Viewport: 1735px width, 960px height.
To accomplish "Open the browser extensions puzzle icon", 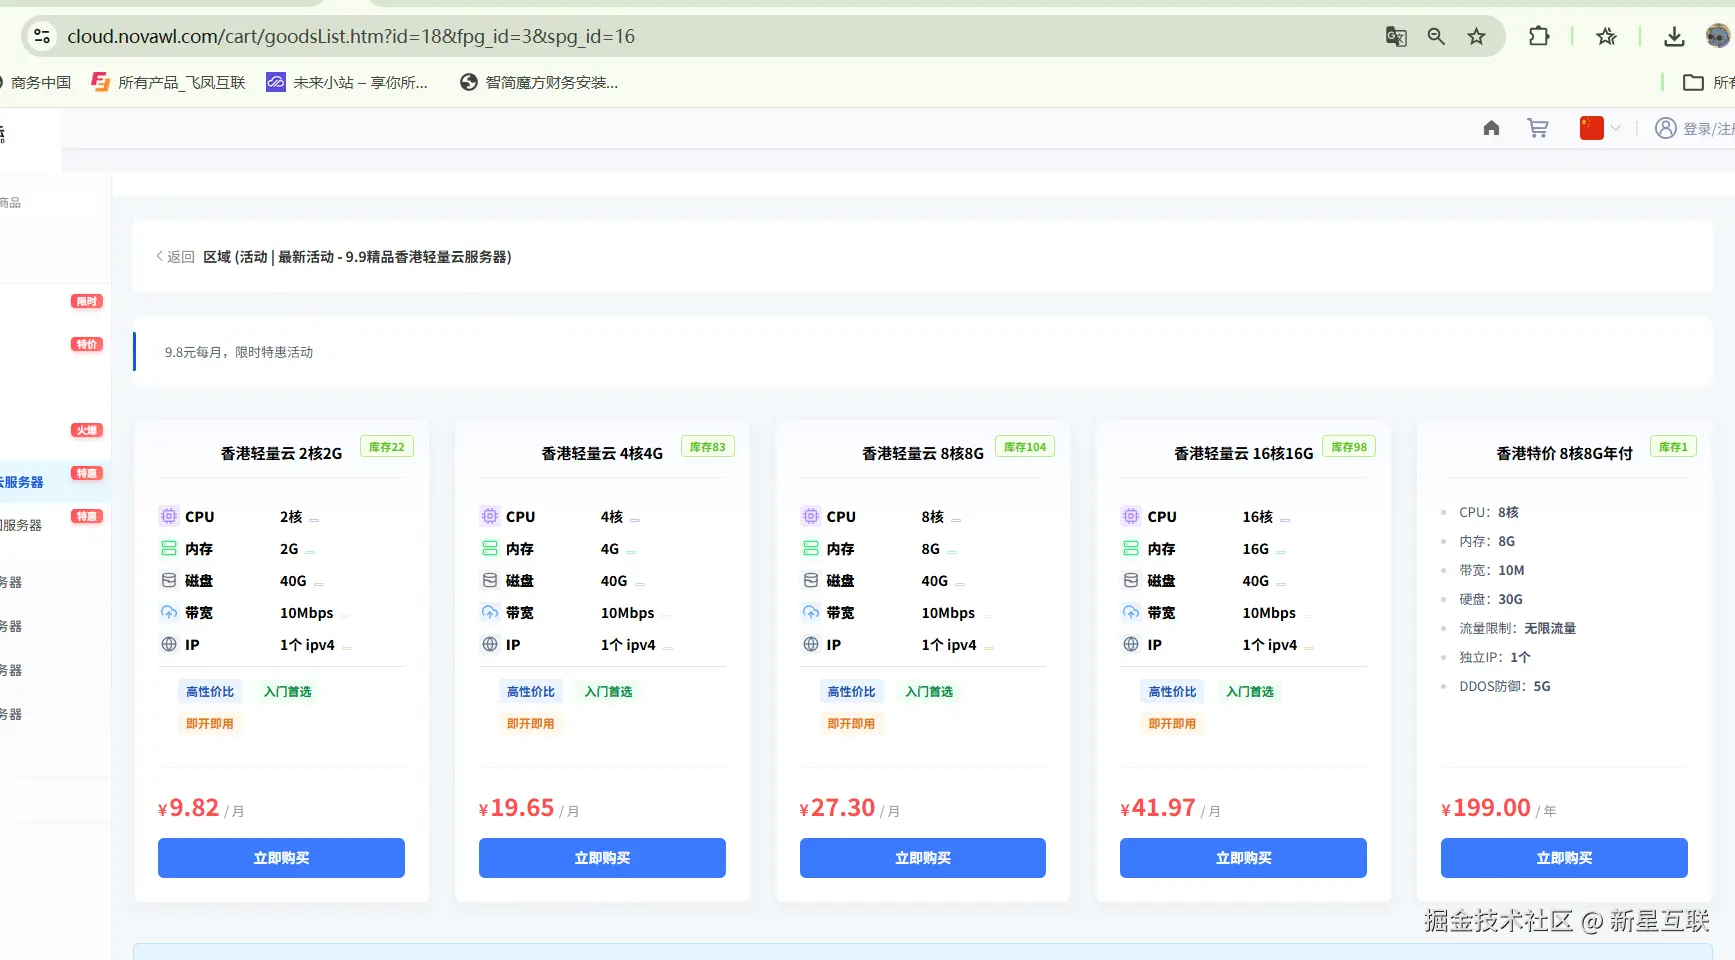I will pyautogui.click(x=1539, y=37).
